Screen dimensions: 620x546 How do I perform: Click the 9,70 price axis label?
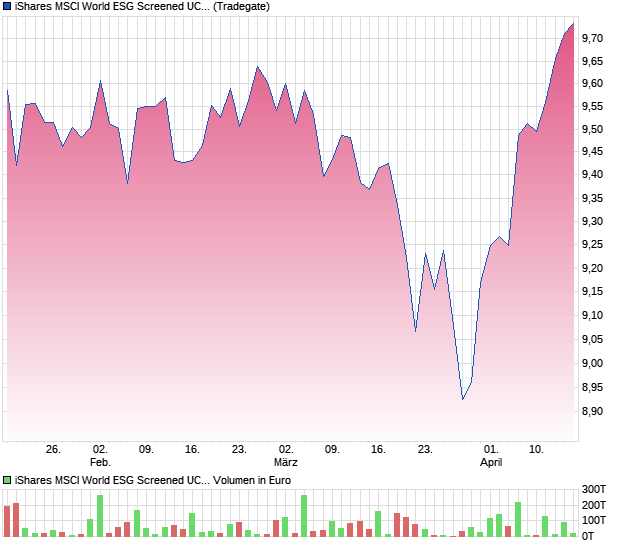(592, 38)
